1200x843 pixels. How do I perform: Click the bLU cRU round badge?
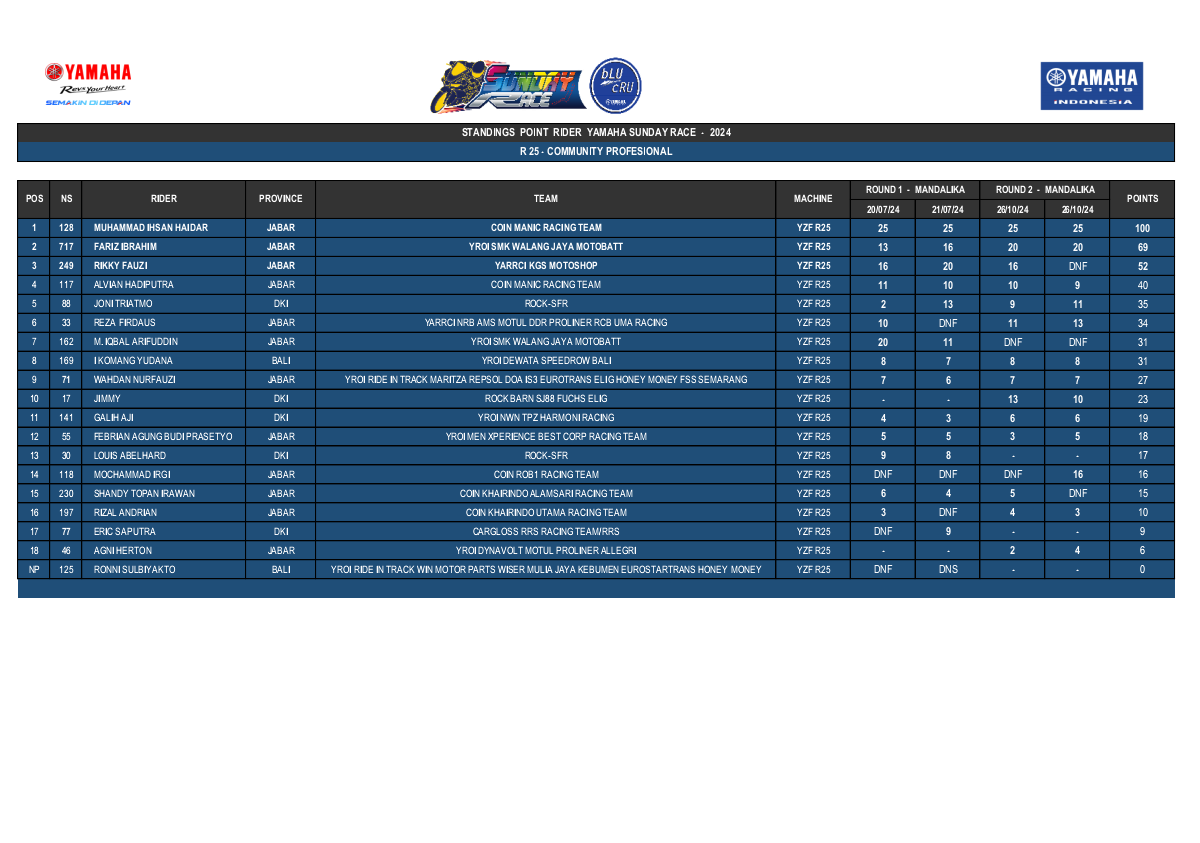click(x=616, y=86)
